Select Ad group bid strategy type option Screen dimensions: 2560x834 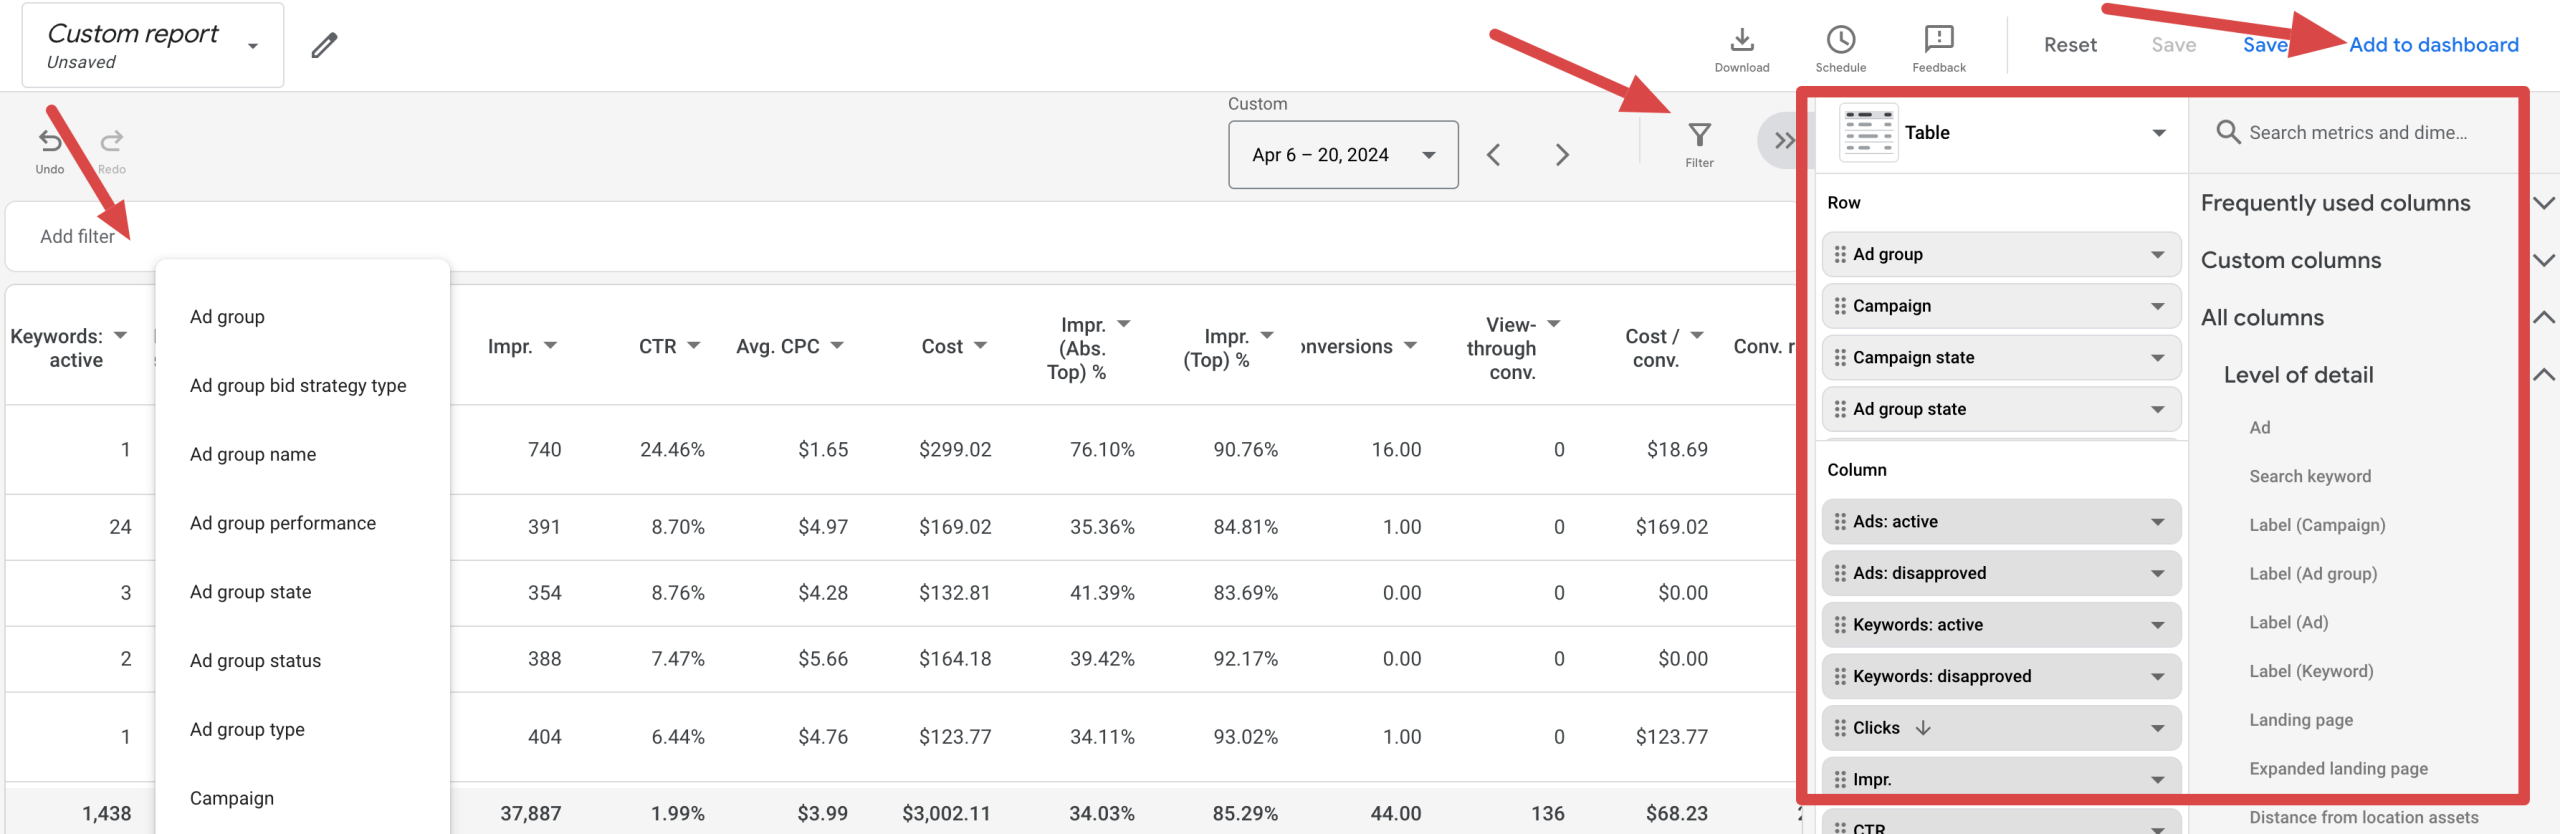pos(298,386)
